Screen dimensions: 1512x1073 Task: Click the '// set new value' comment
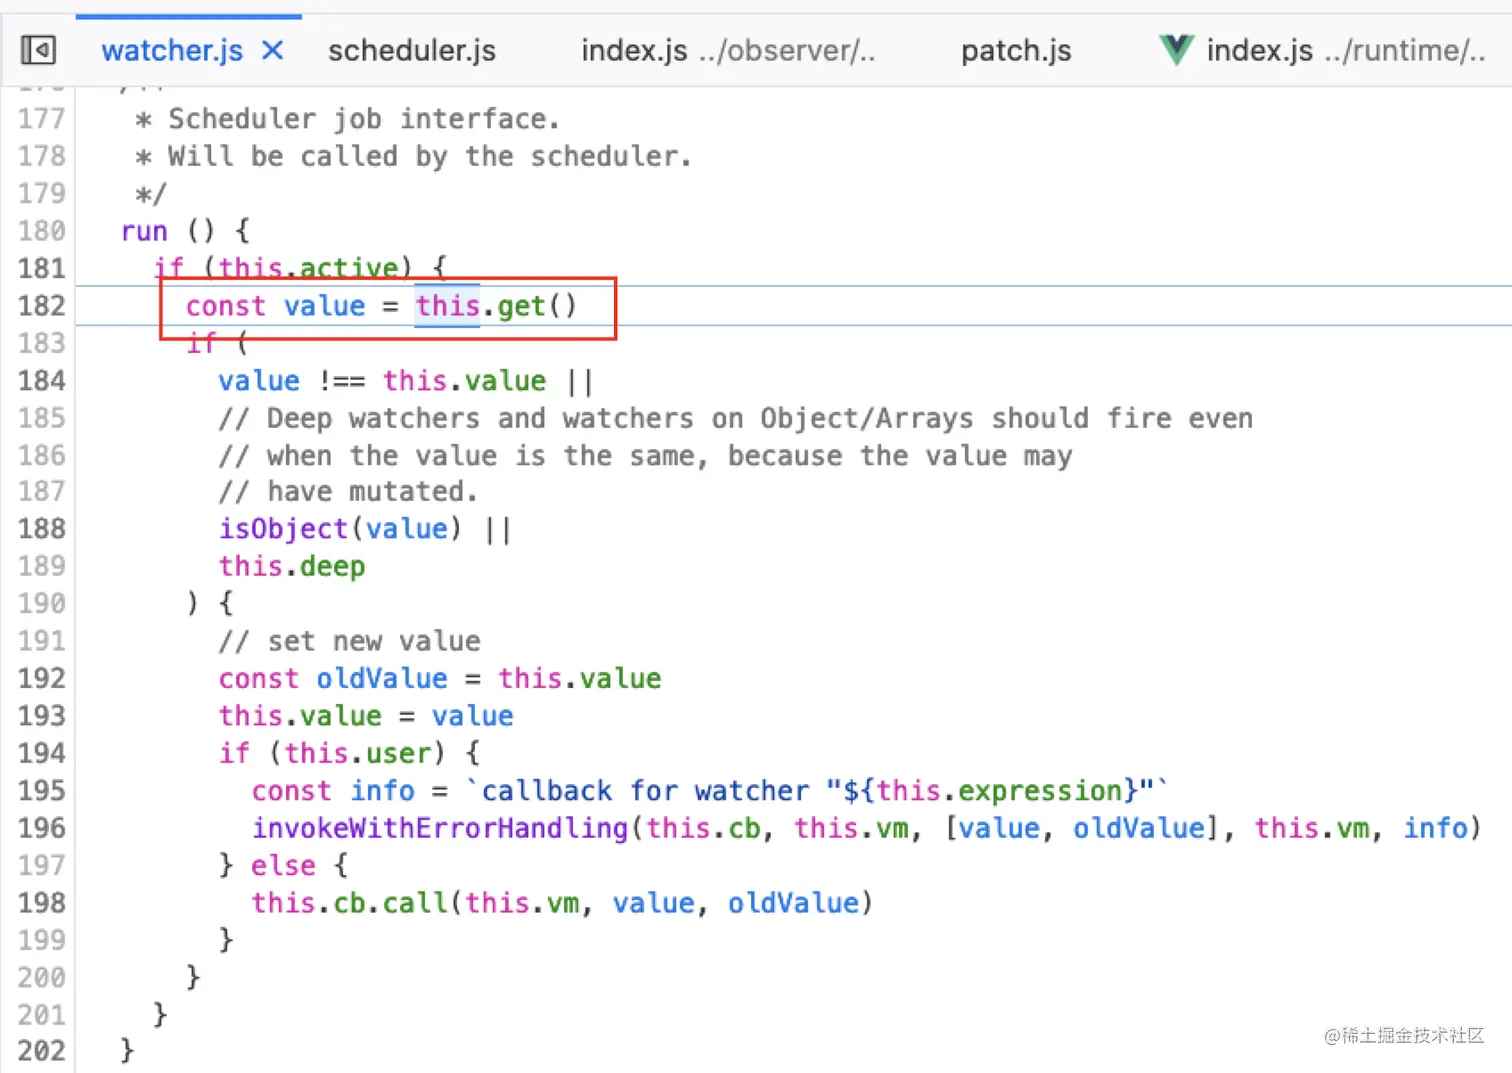(350, 640)
